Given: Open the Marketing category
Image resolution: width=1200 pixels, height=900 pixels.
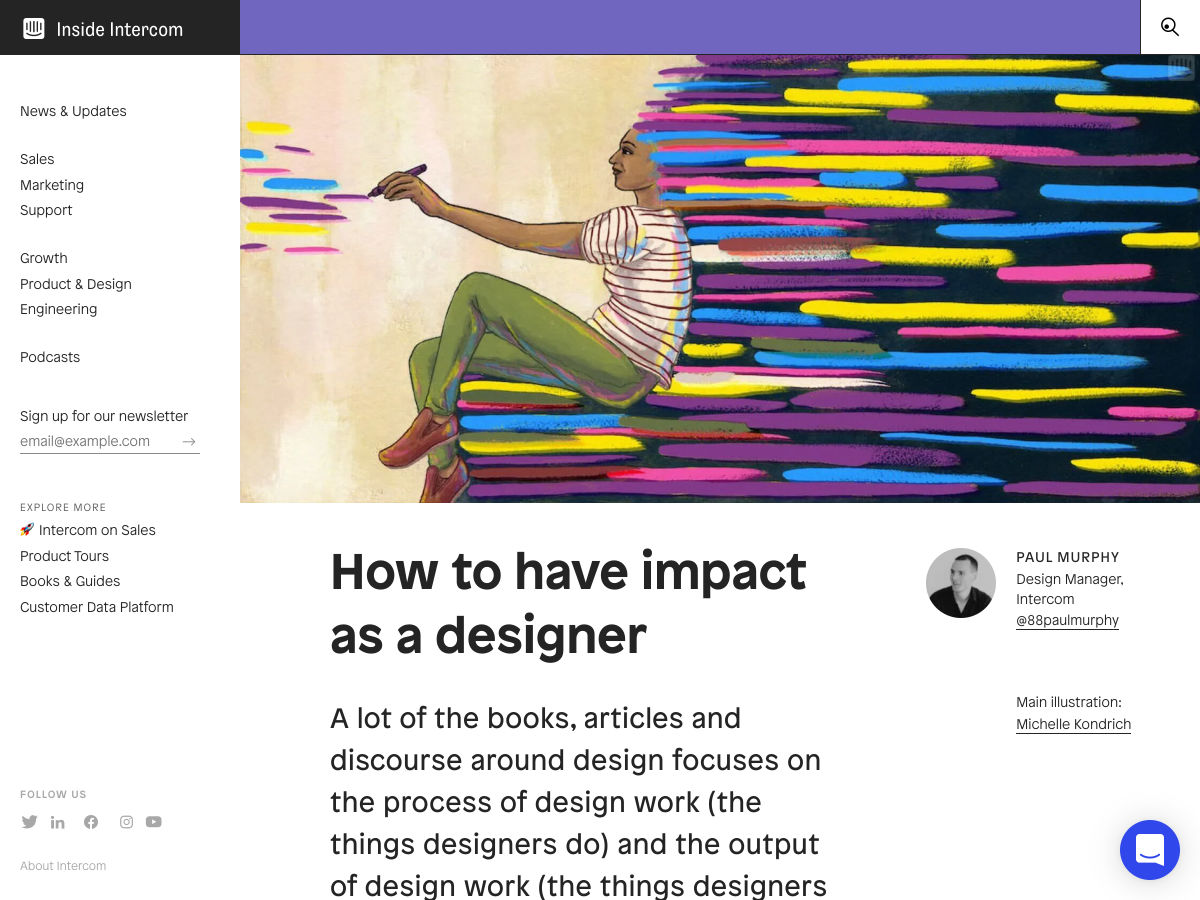Looking at the screenshot, I should click(x=52, y=185).
